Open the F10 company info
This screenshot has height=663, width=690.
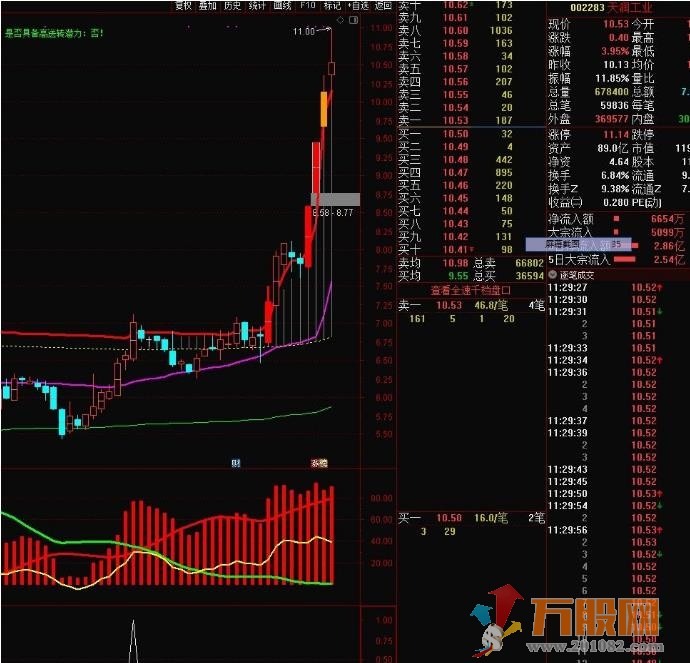tap(308, 5)
